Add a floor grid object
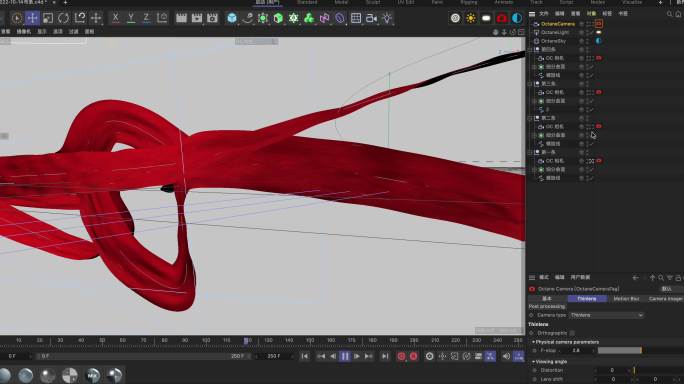 [356, 18]
